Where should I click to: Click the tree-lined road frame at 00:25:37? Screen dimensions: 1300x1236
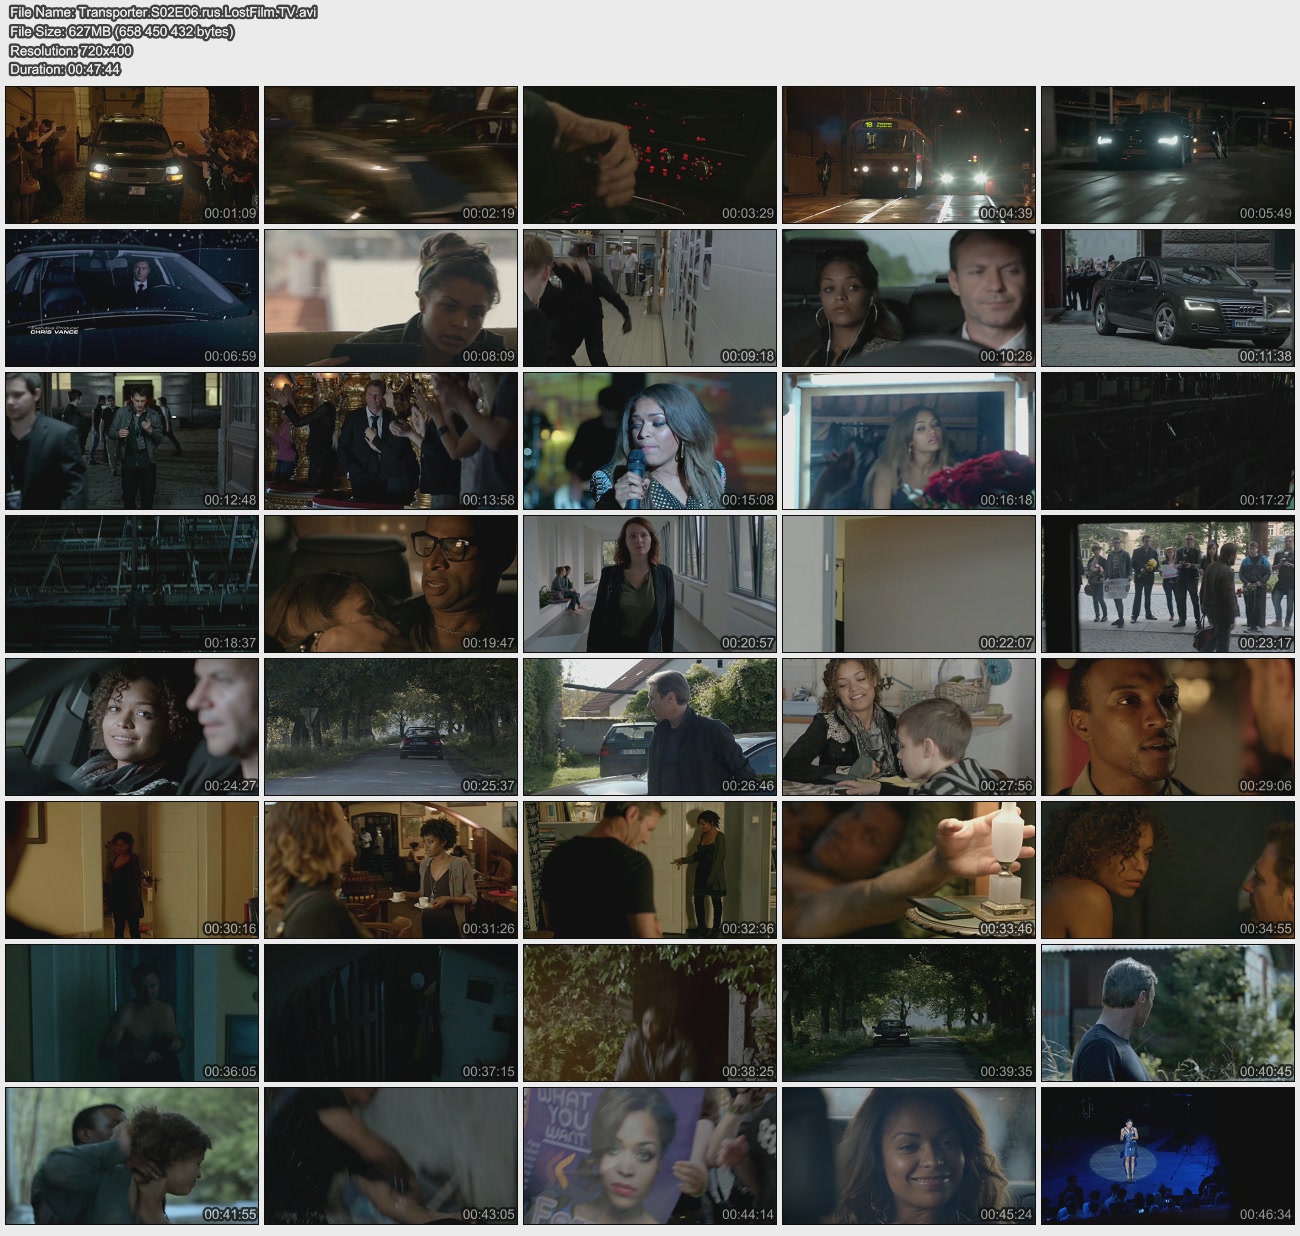391,727
